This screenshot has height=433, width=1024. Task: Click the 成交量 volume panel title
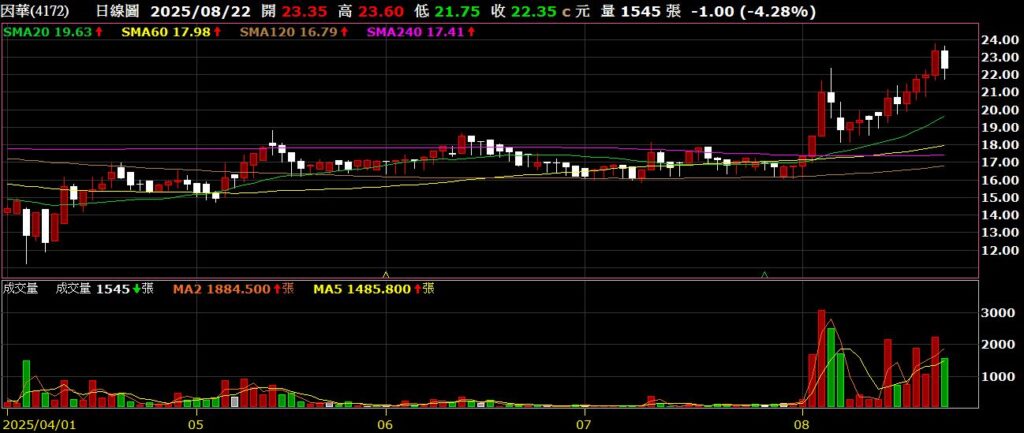click(x=20, y=289)
